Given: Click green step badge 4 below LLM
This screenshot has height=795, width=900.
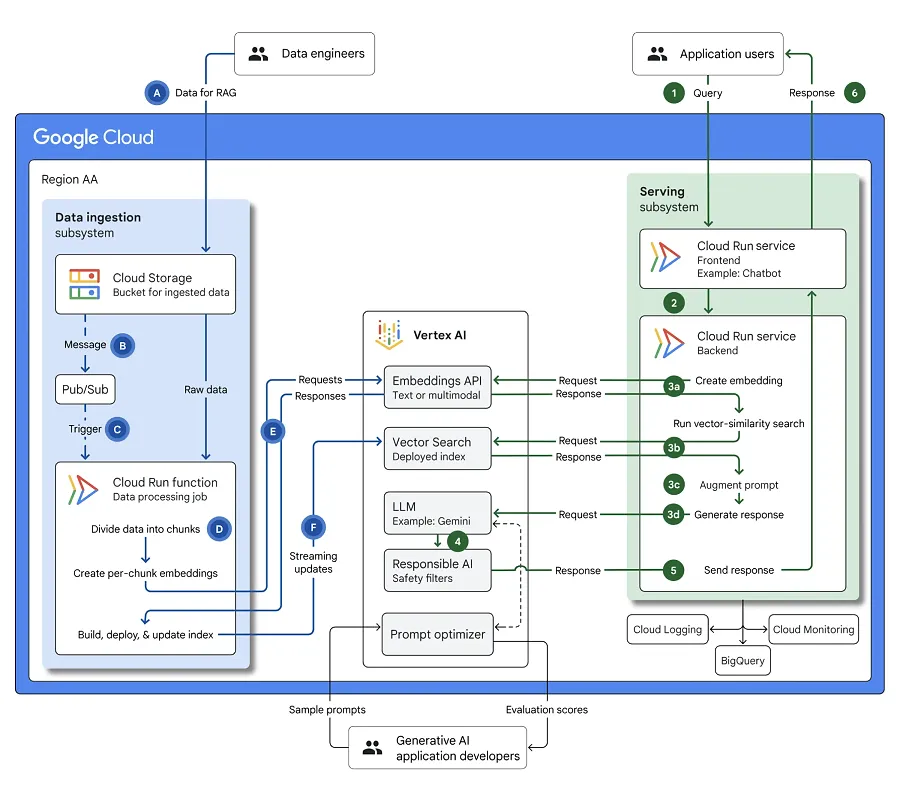Looking at the screenshot, I should (x=457, y=541).
